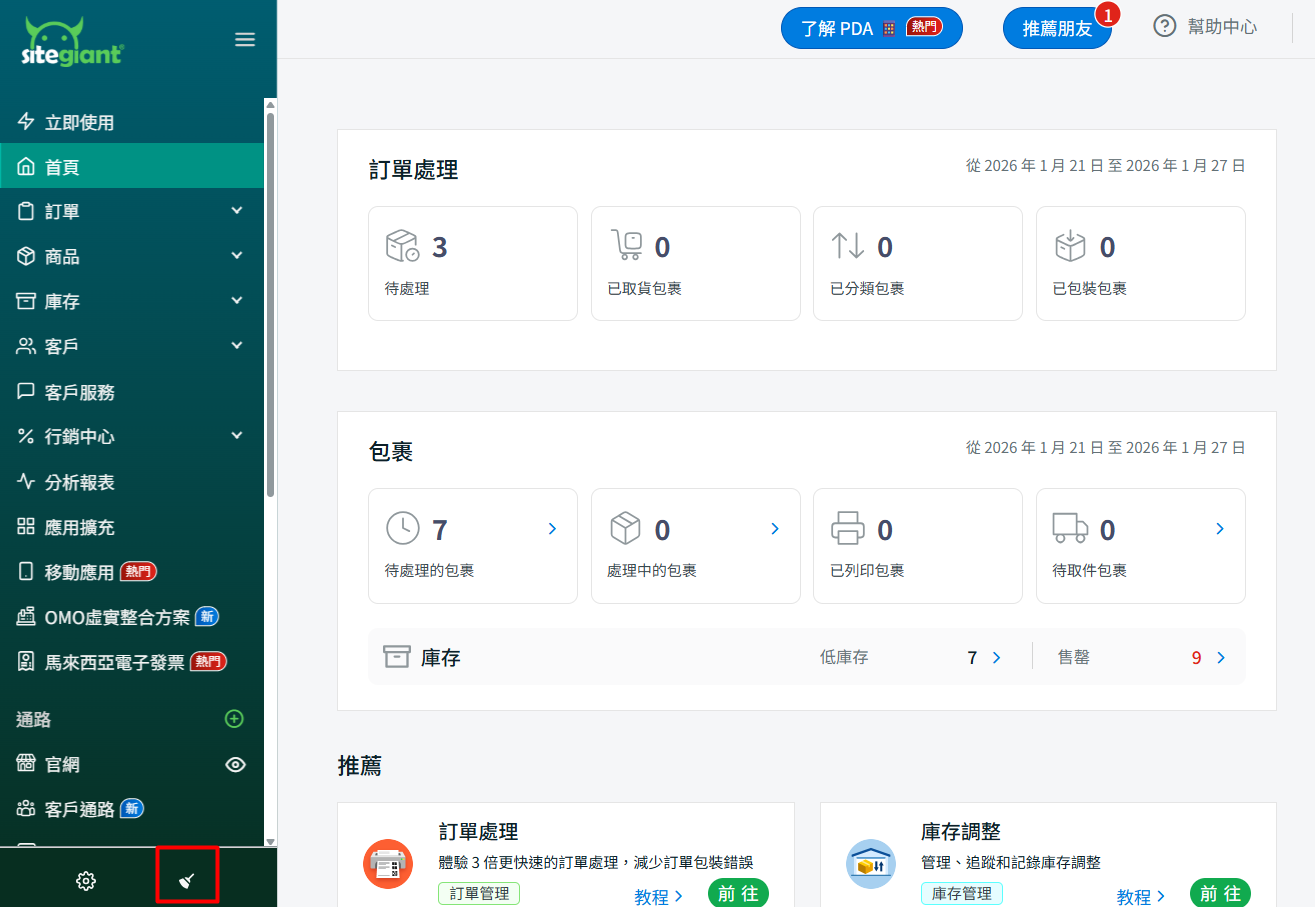This screenshot has width=1315, height=907.
Task: Click the 庫存調整 warehouse icon in recommendations
Action: pos(870,864)
